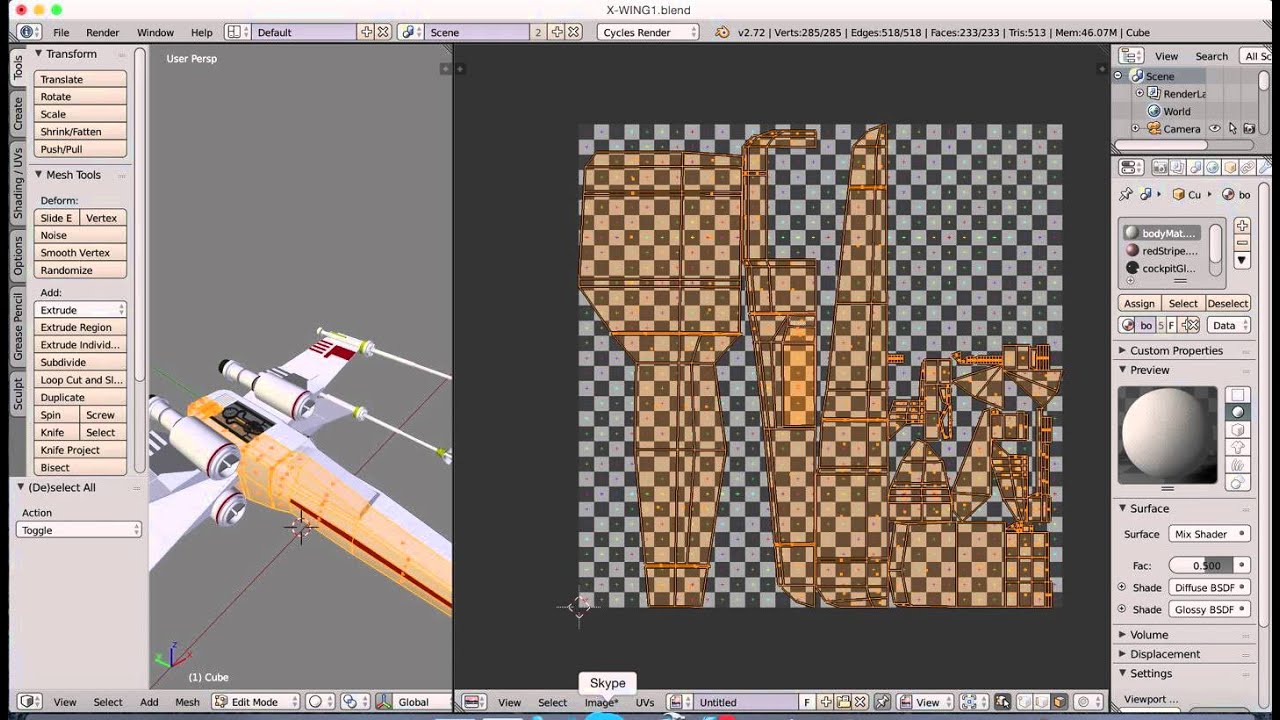The image size is (1280, 720).
Task: Toggle Camera renderability icon in outliner
Action: (x=1249, y=129)
